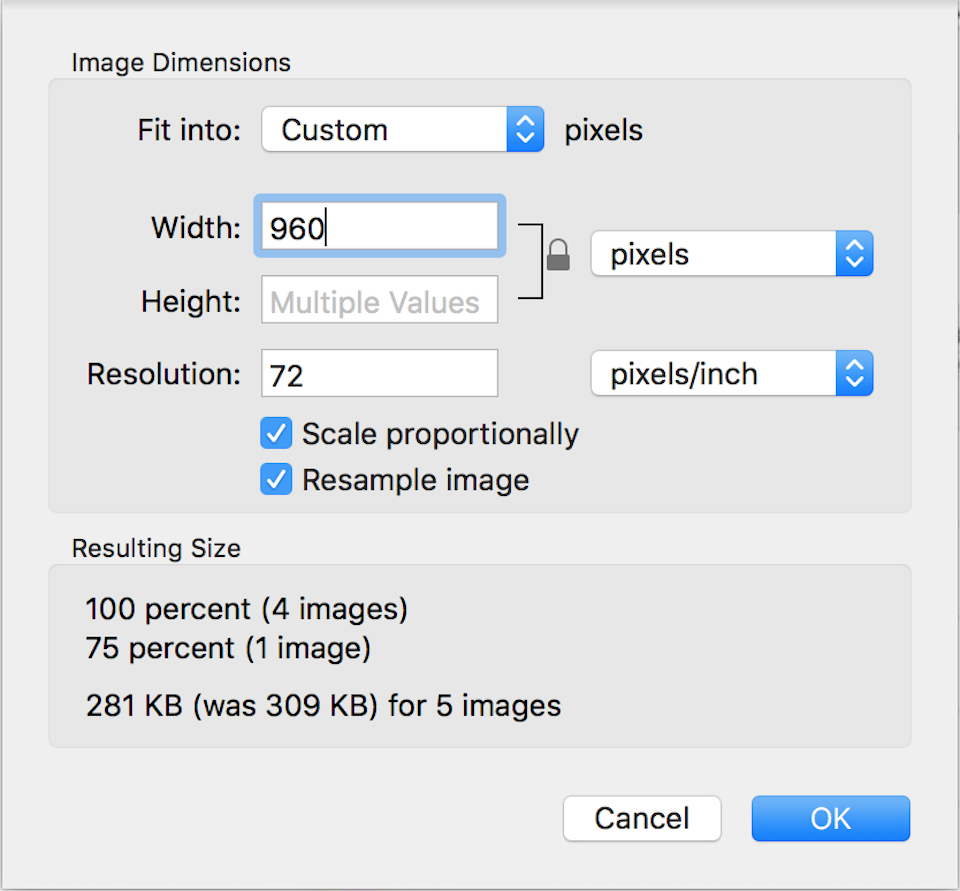Image resolution: width=960 pixels, height=891 pixels.
Task: Click the Height field with Multiple Values
Action: (379, 301)
